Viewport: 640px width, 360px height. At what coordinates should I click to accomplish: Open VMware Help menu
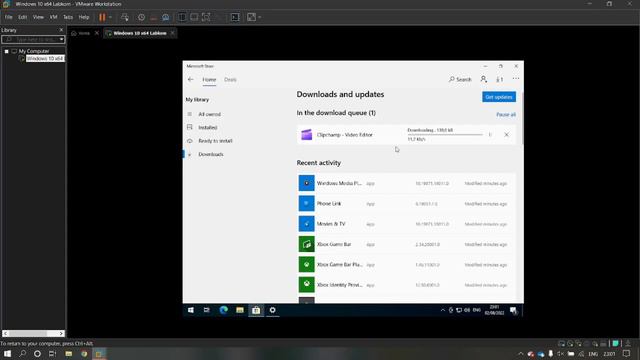tap(84, 17)
